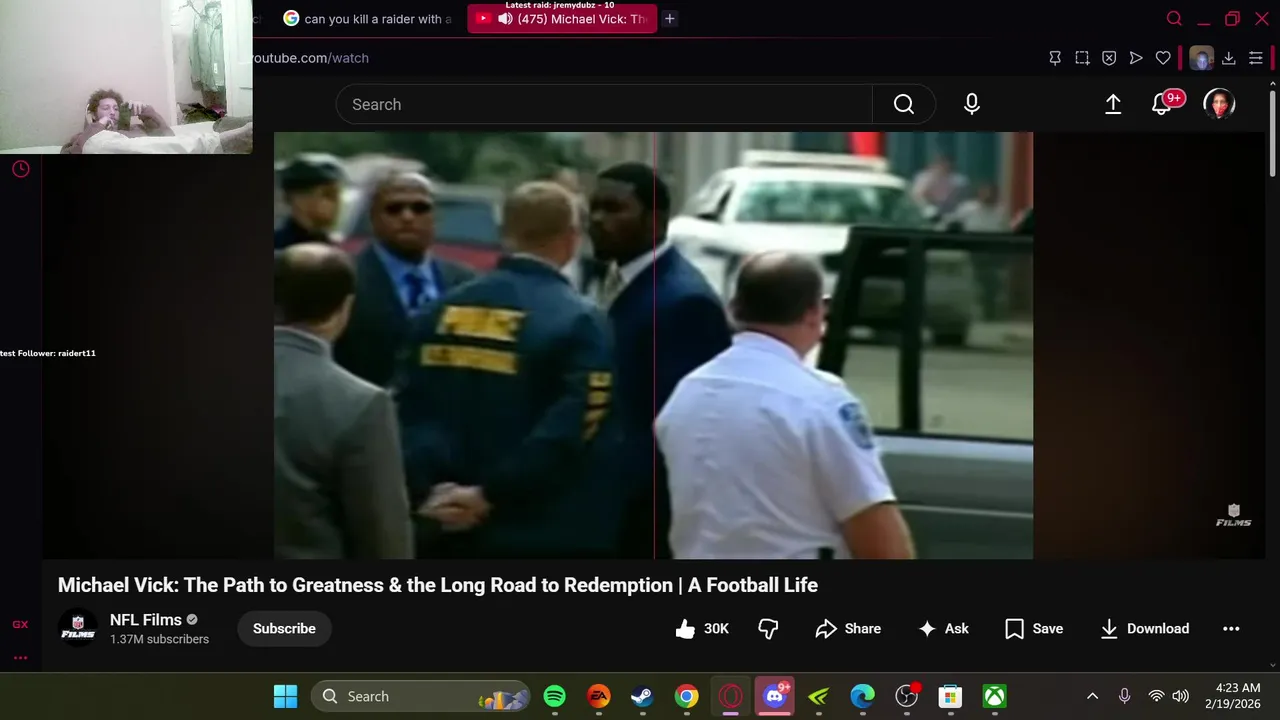Open a new tab with the plus button
Screen dimensions: 1280x720
coord(670,19)
